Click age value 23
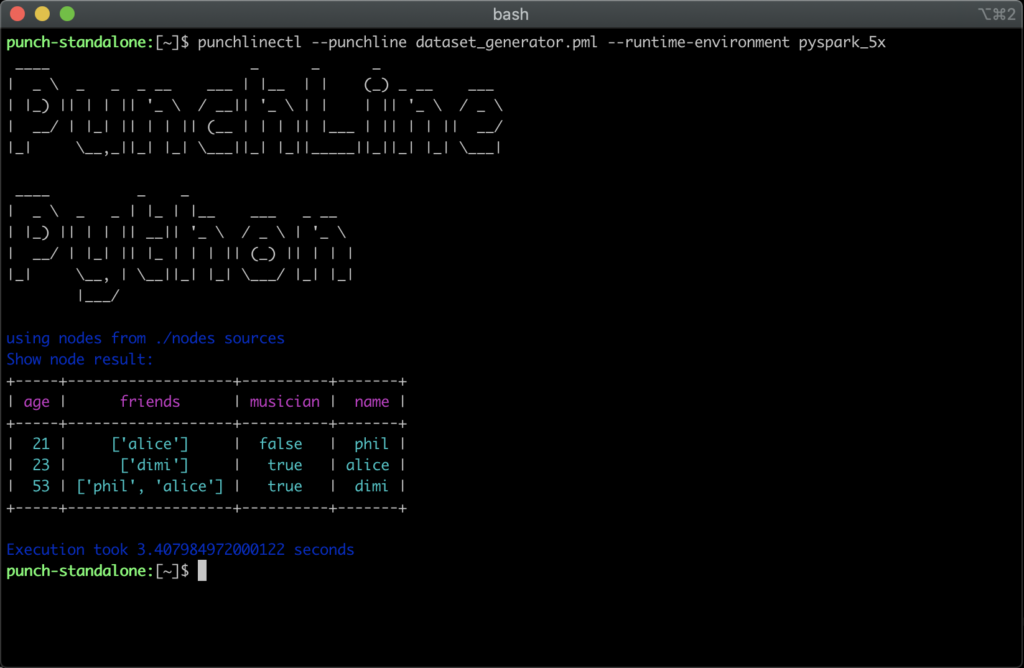1024x668 pixels. 41,465
